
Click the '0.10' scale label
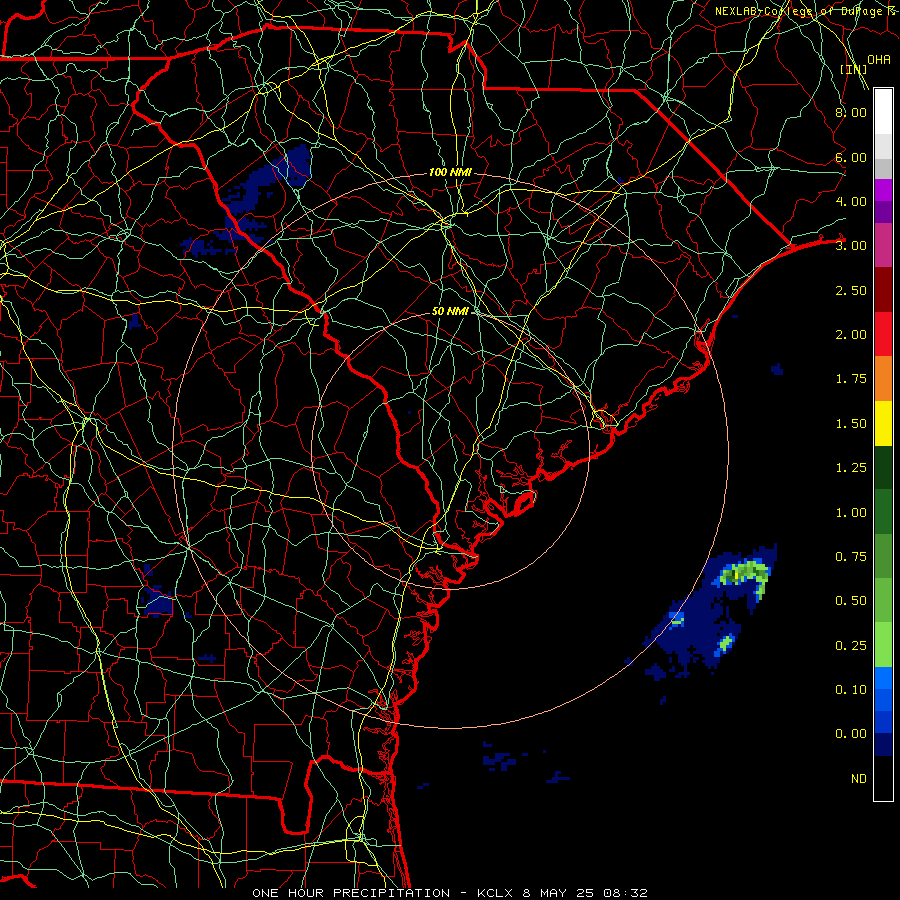[x=851, y=690]
